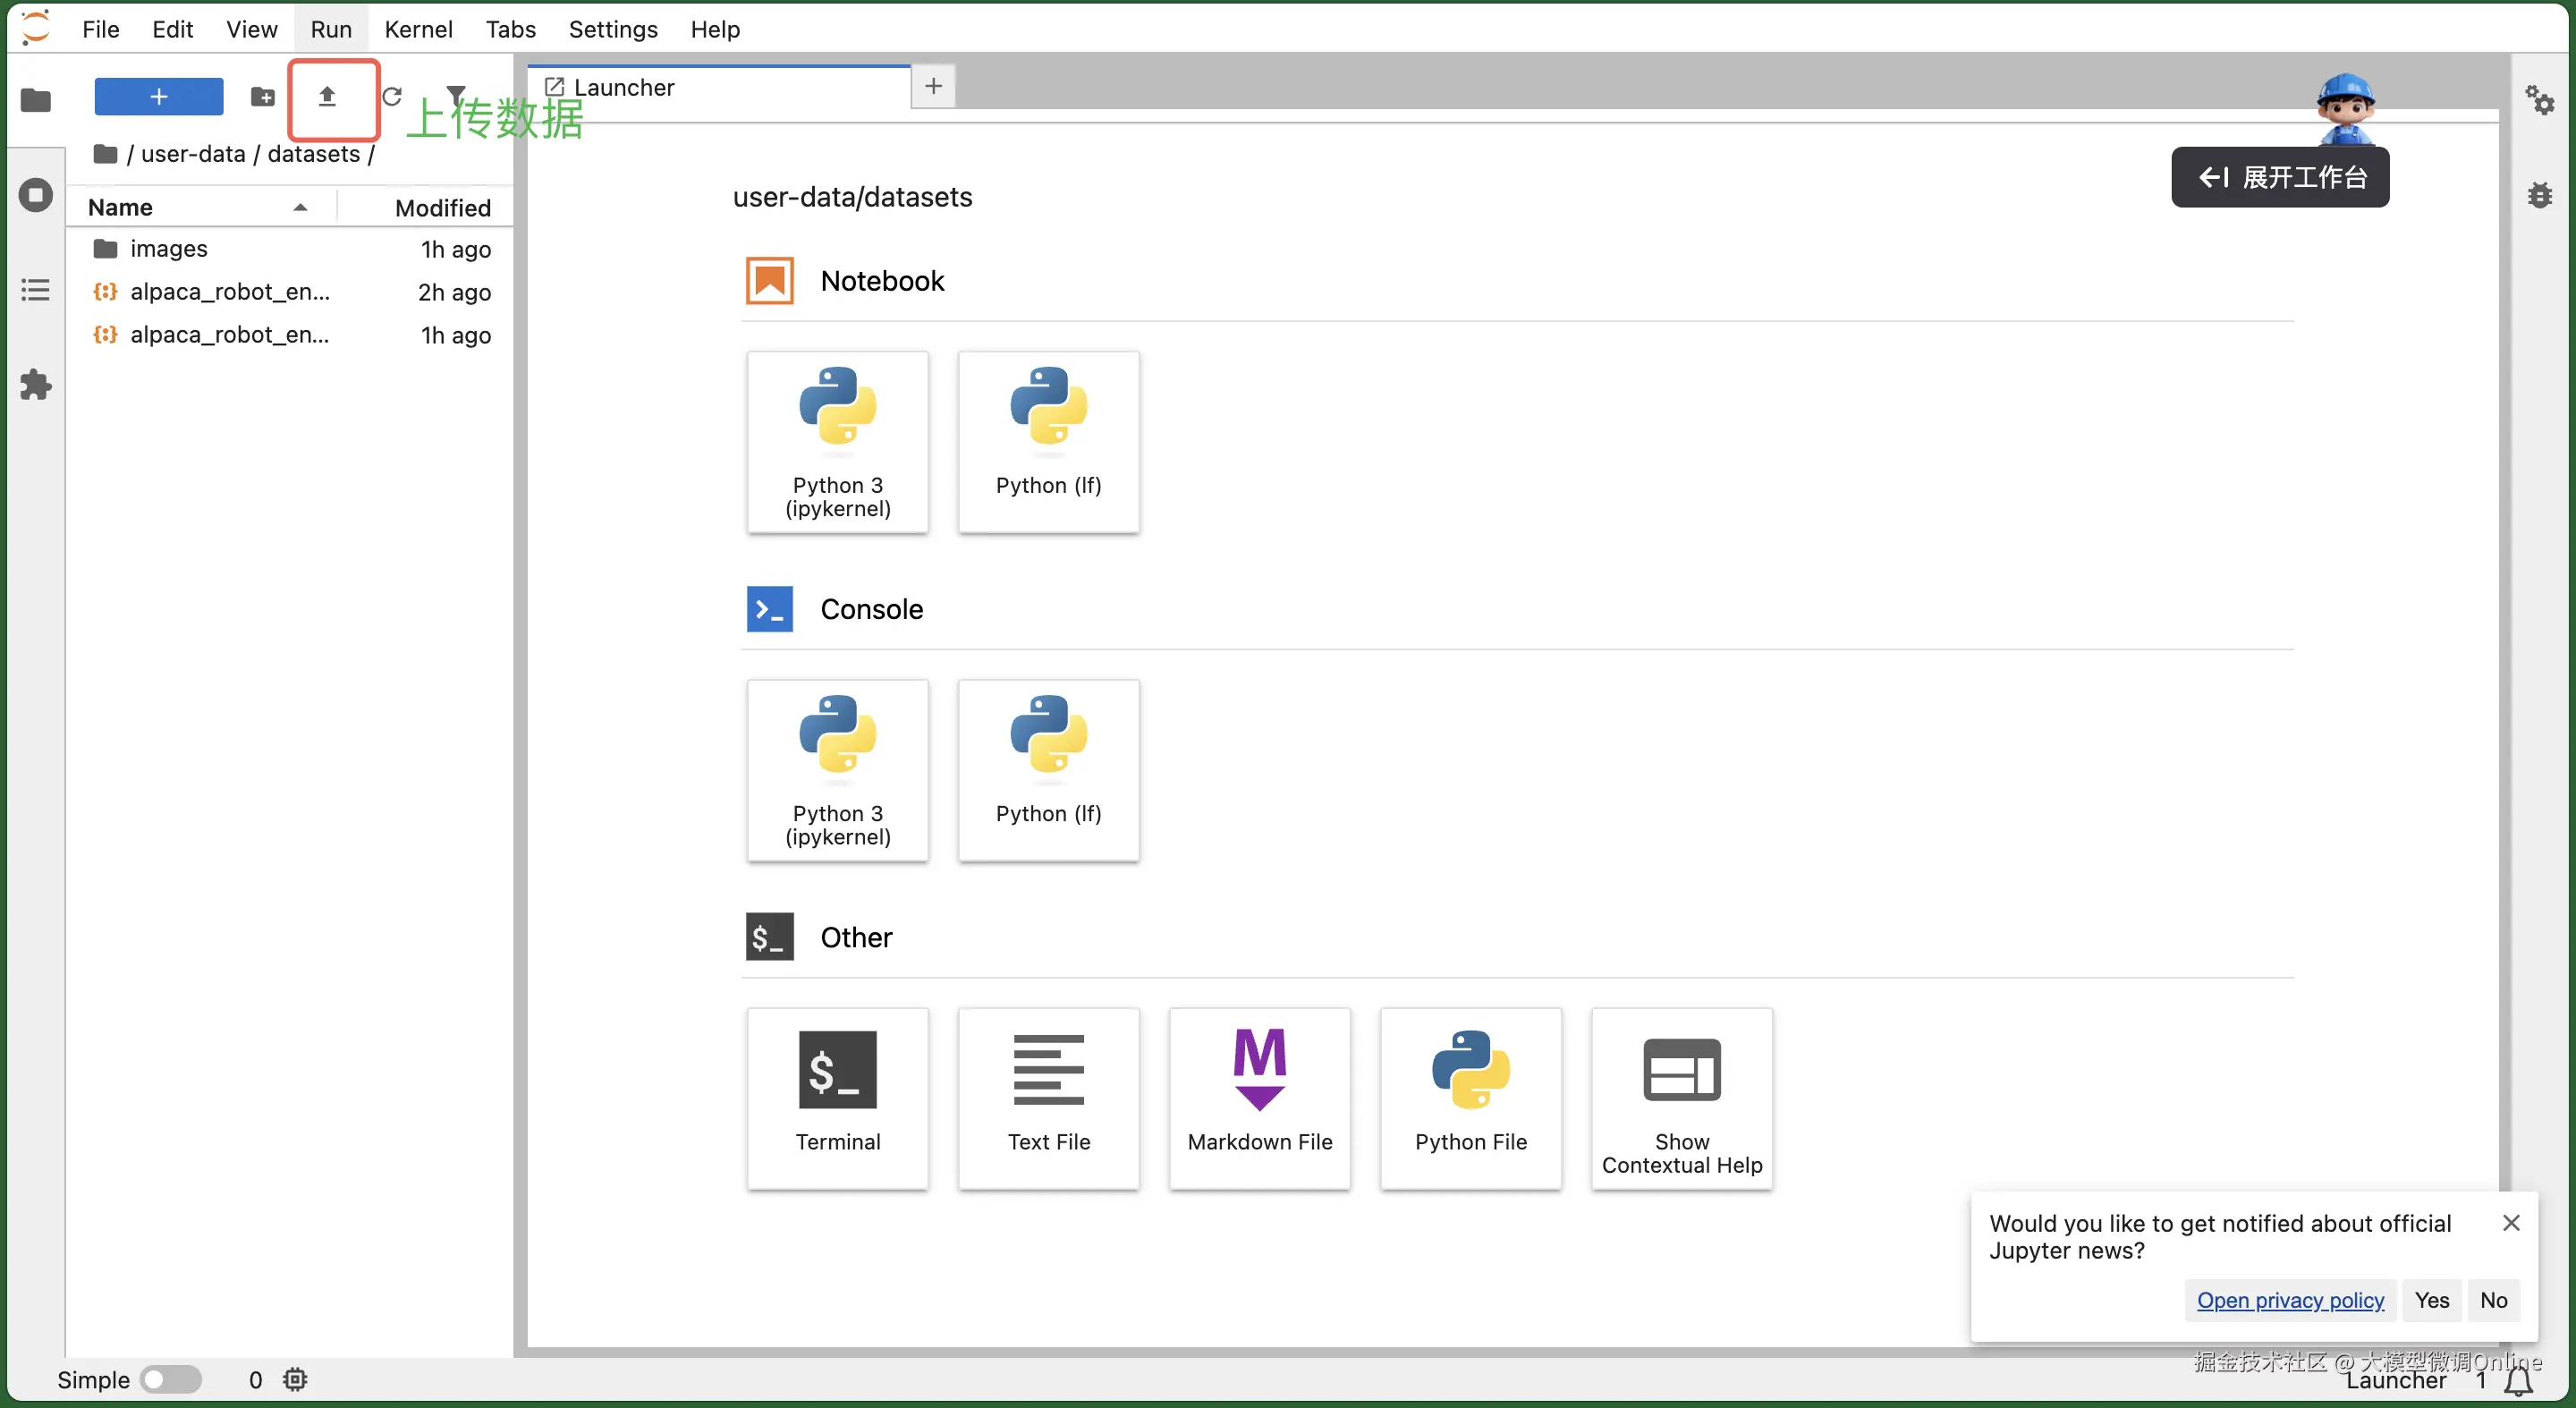Open the Kernel menu
The width and height of the screenshot is (2576, 1408).
418,29
